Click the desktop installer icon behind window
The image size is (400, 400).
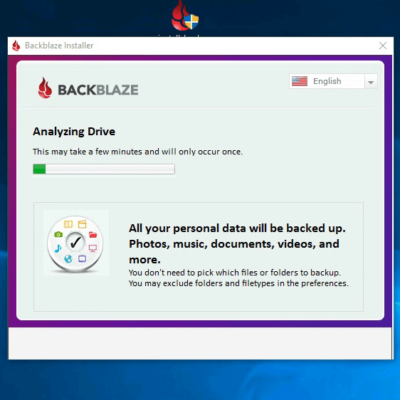pos(184,17)
